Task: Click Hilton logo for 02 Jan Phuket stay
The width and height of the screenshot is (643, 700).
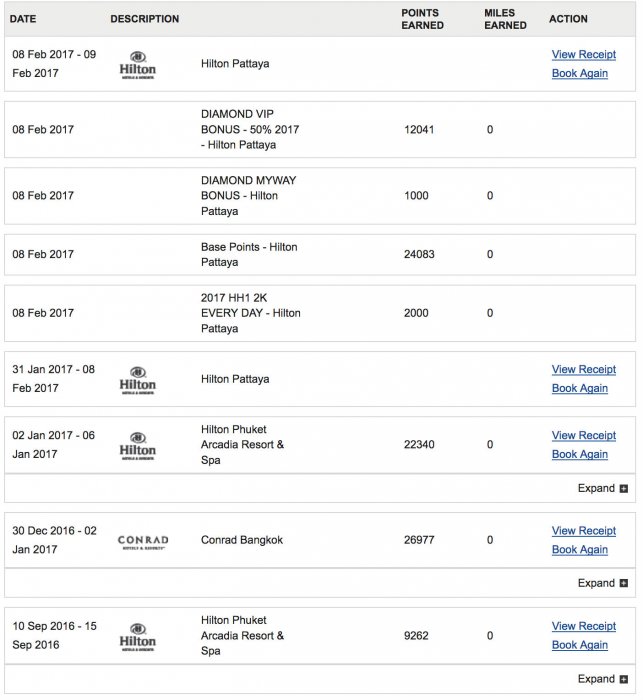Action: coord(138,445)
